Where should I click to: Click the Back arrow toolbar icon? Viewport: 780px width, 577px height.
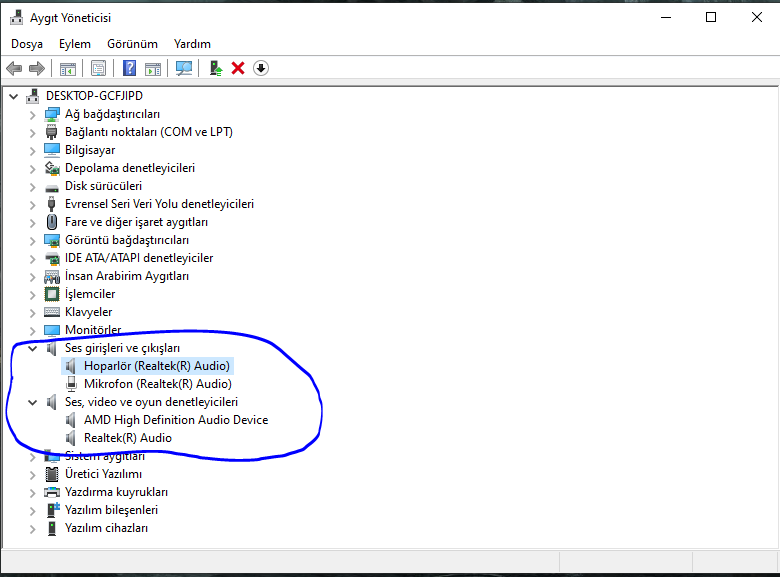point(14,68)
